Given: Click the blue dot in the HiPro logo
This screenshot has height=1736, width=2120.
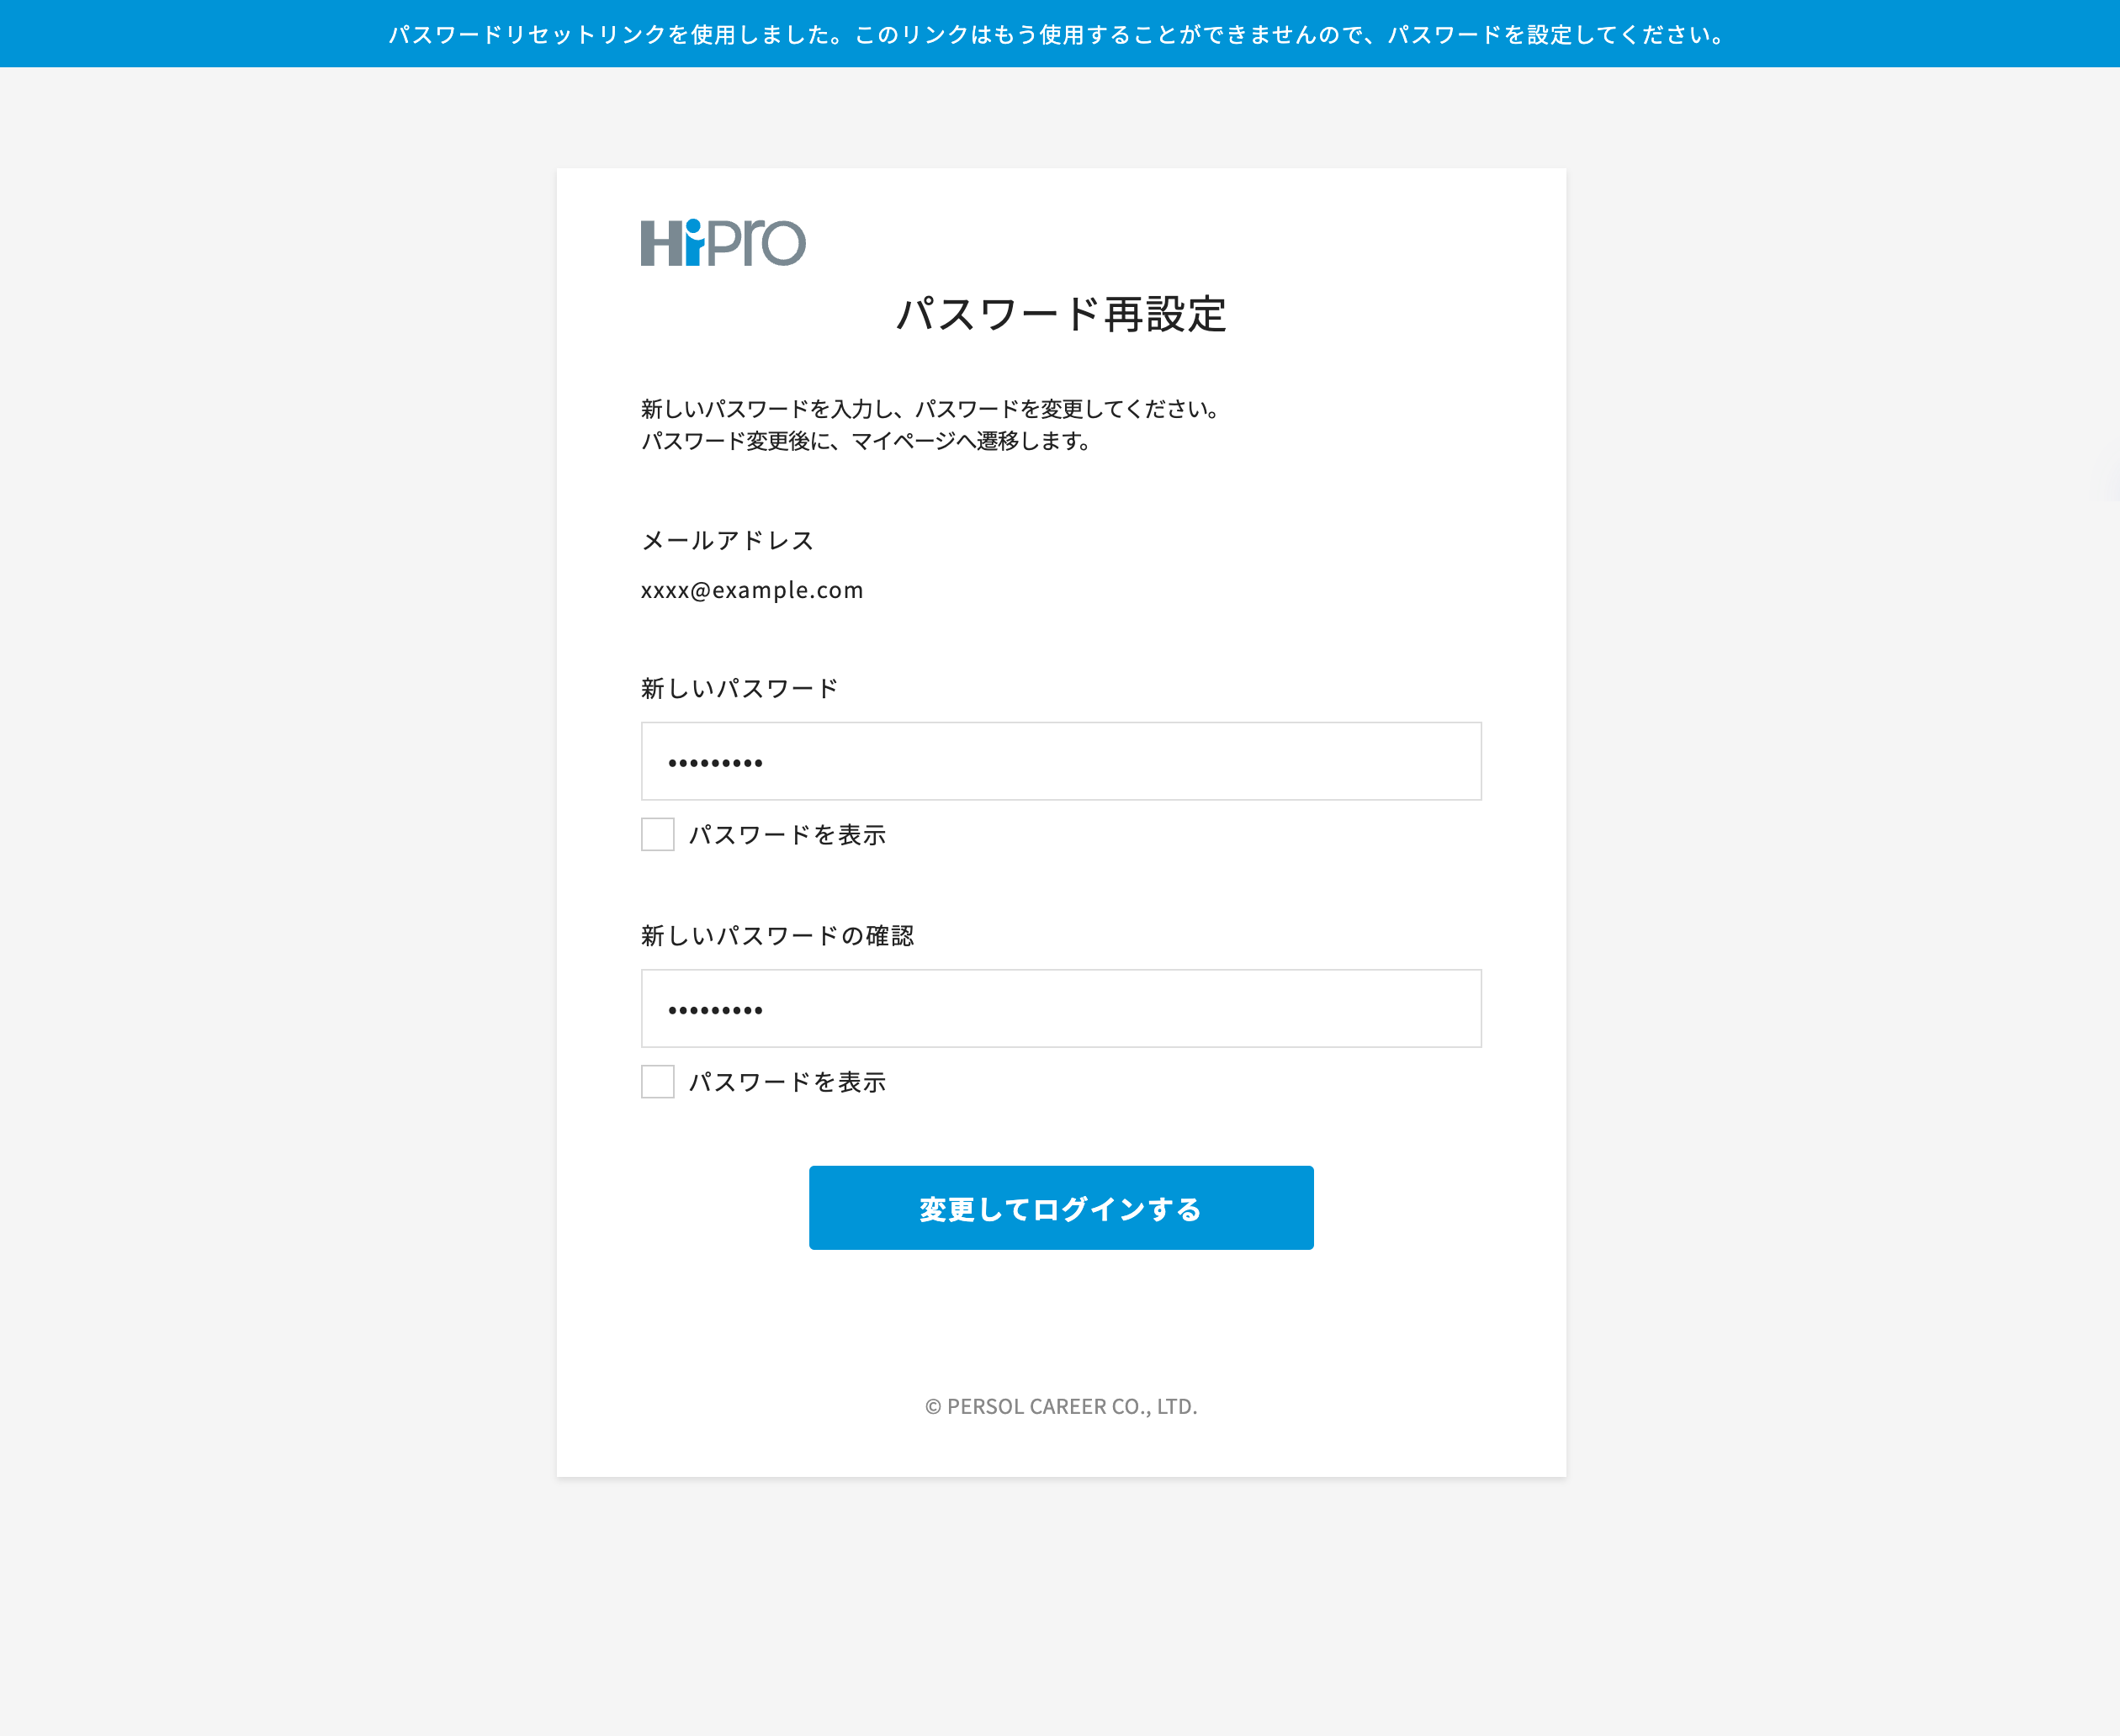Looking at the screenshot, I should point(694,227).
